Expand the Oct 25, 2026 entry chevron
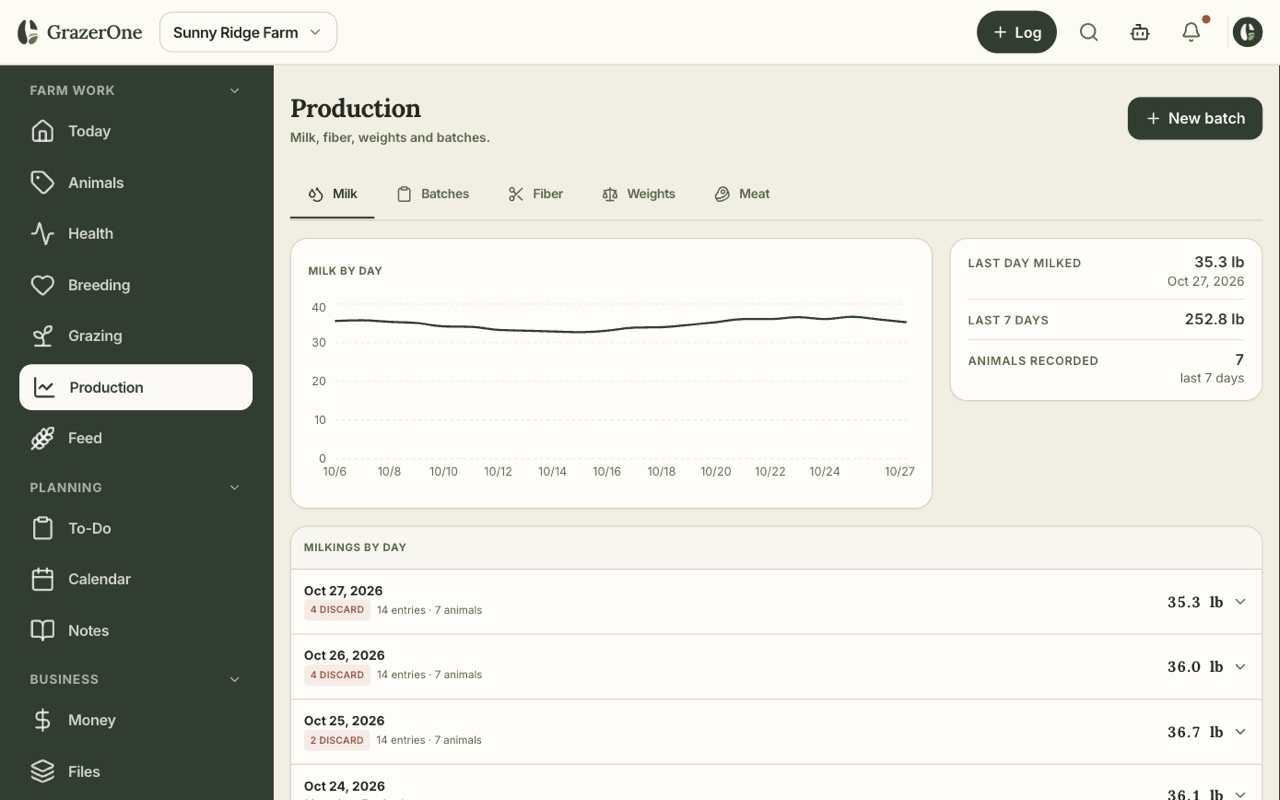This screenshot has height=800, width=1280. [1240, 732]
